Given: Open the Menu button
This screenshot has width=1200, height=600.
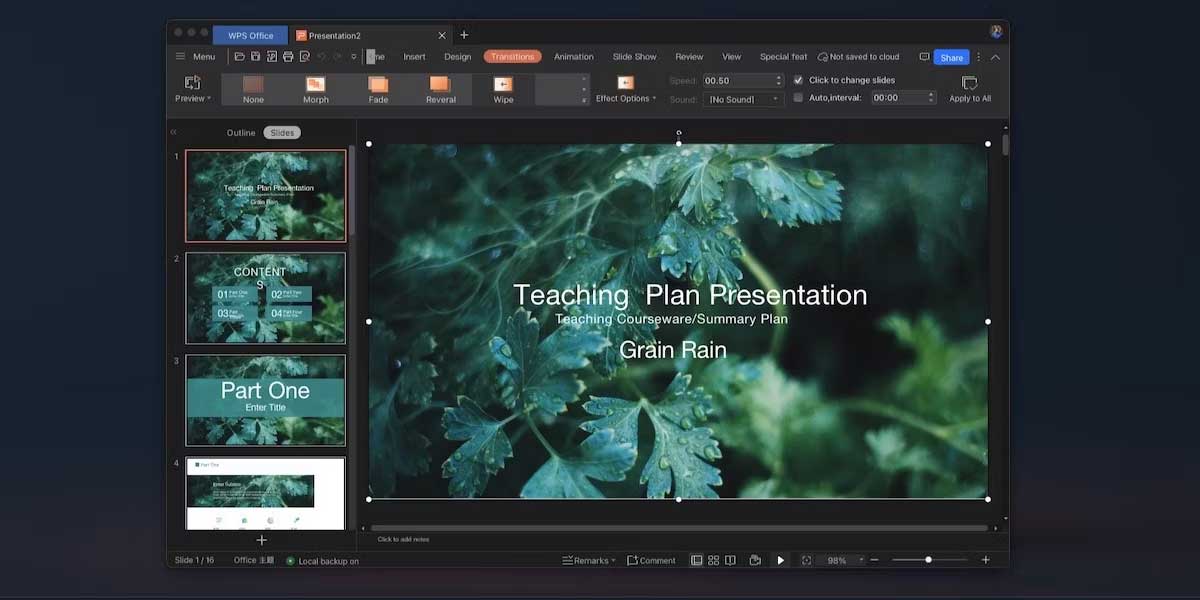Looking at the screenshot, I should click(x=196, y=57).
